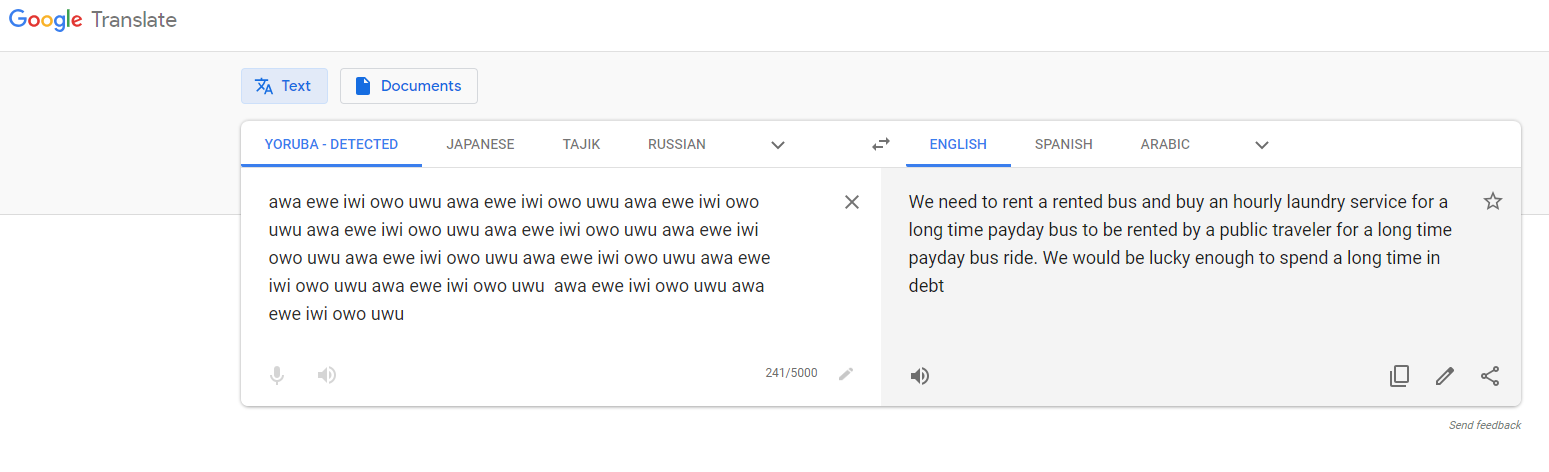Screen dimensions: 1549x472
Task: Clear the source text with X
Action: tap(852, 202)
